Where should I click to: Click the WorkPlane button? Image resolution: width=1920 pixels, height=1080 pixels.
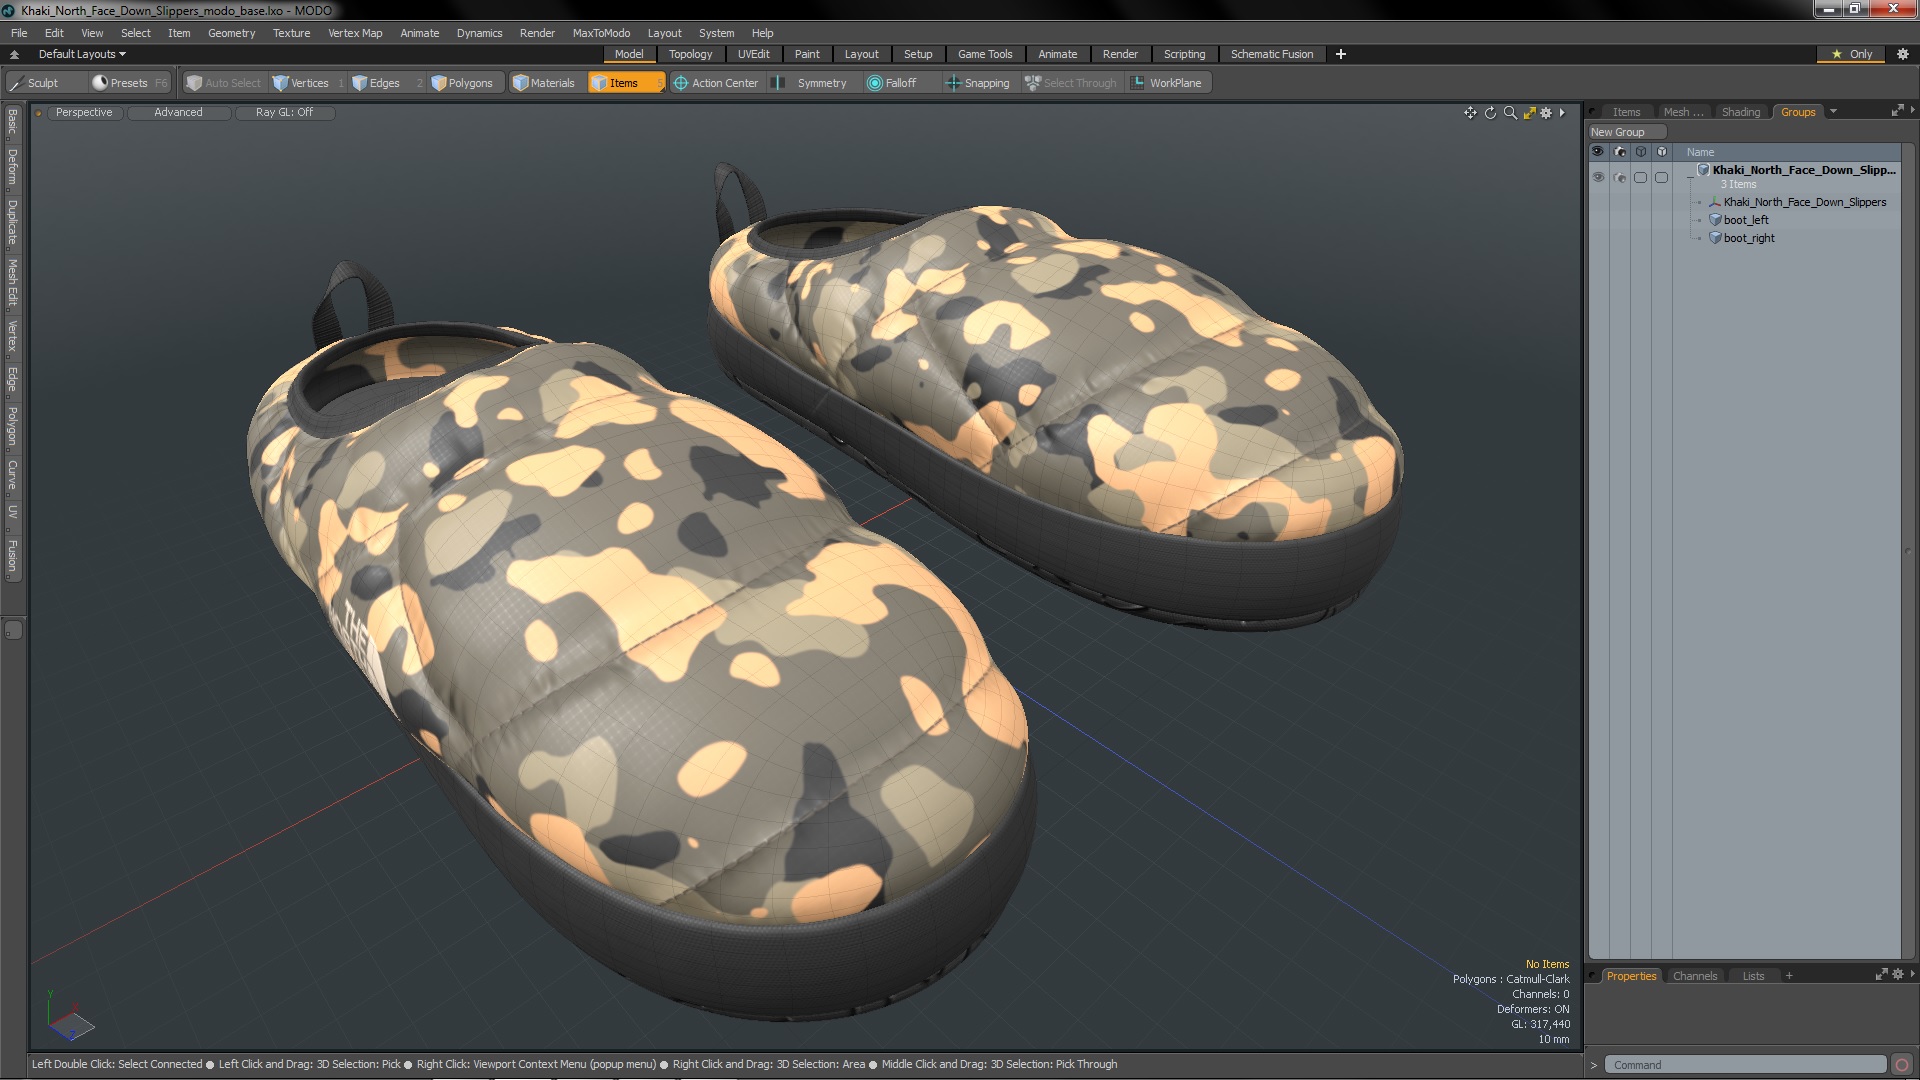[1167, 83]
